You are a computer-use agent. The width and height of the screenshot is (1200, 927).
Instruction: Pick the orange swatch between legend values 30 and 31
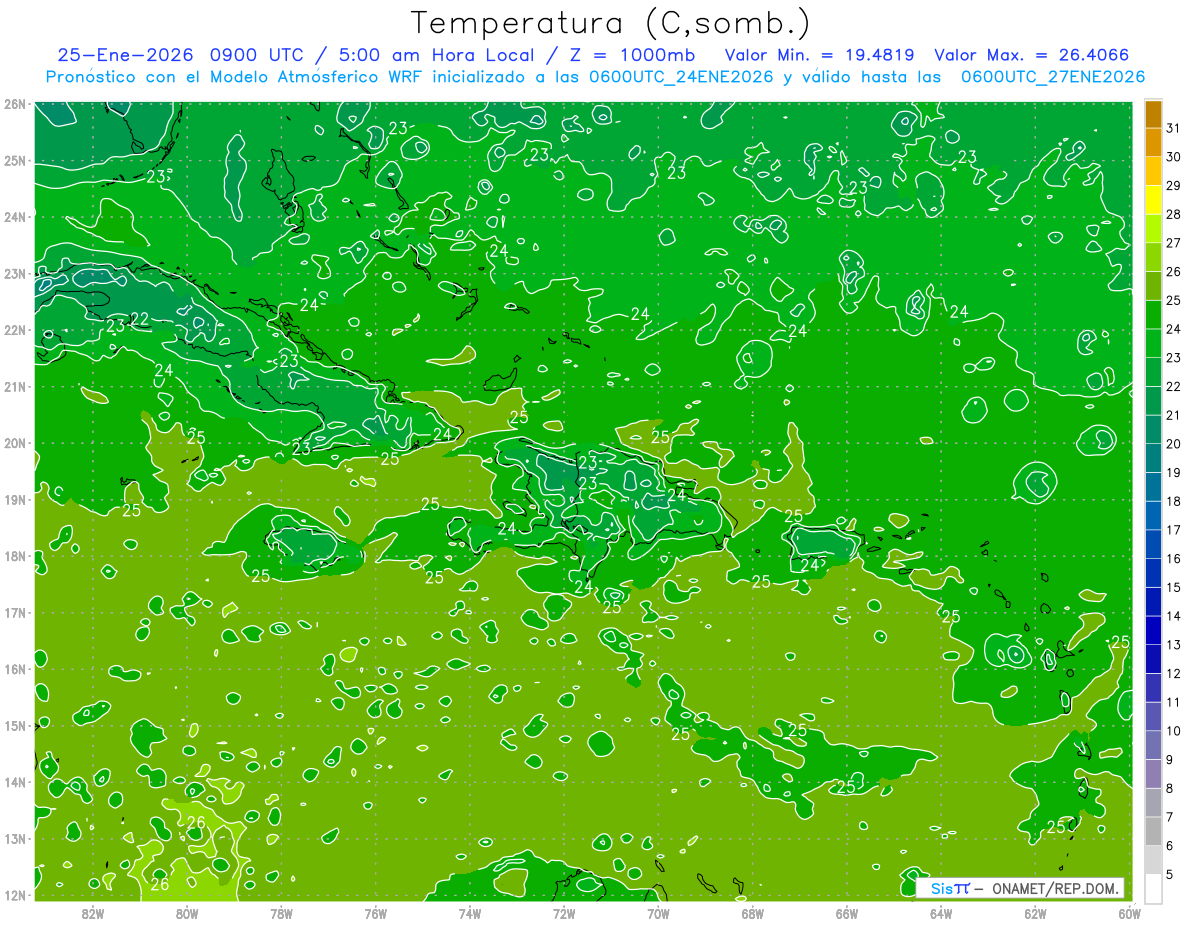point(1153,143)
